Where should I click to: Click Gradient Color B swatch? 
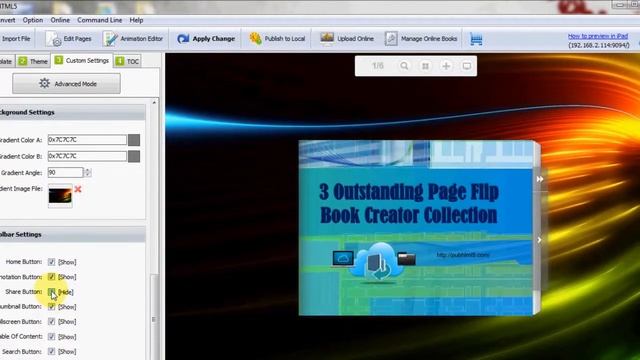click(134, 156)
